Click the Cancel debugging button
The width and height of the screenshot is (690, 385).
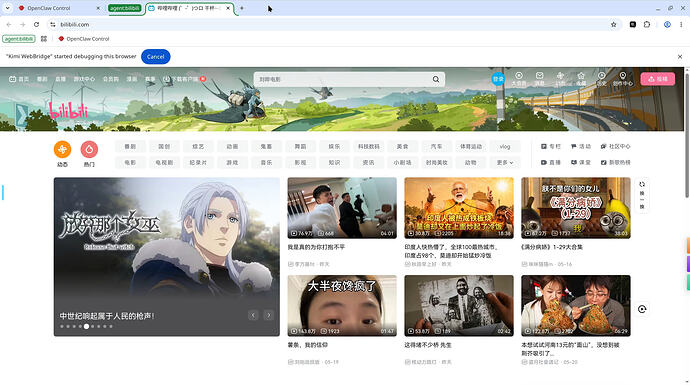coord(155,57)
